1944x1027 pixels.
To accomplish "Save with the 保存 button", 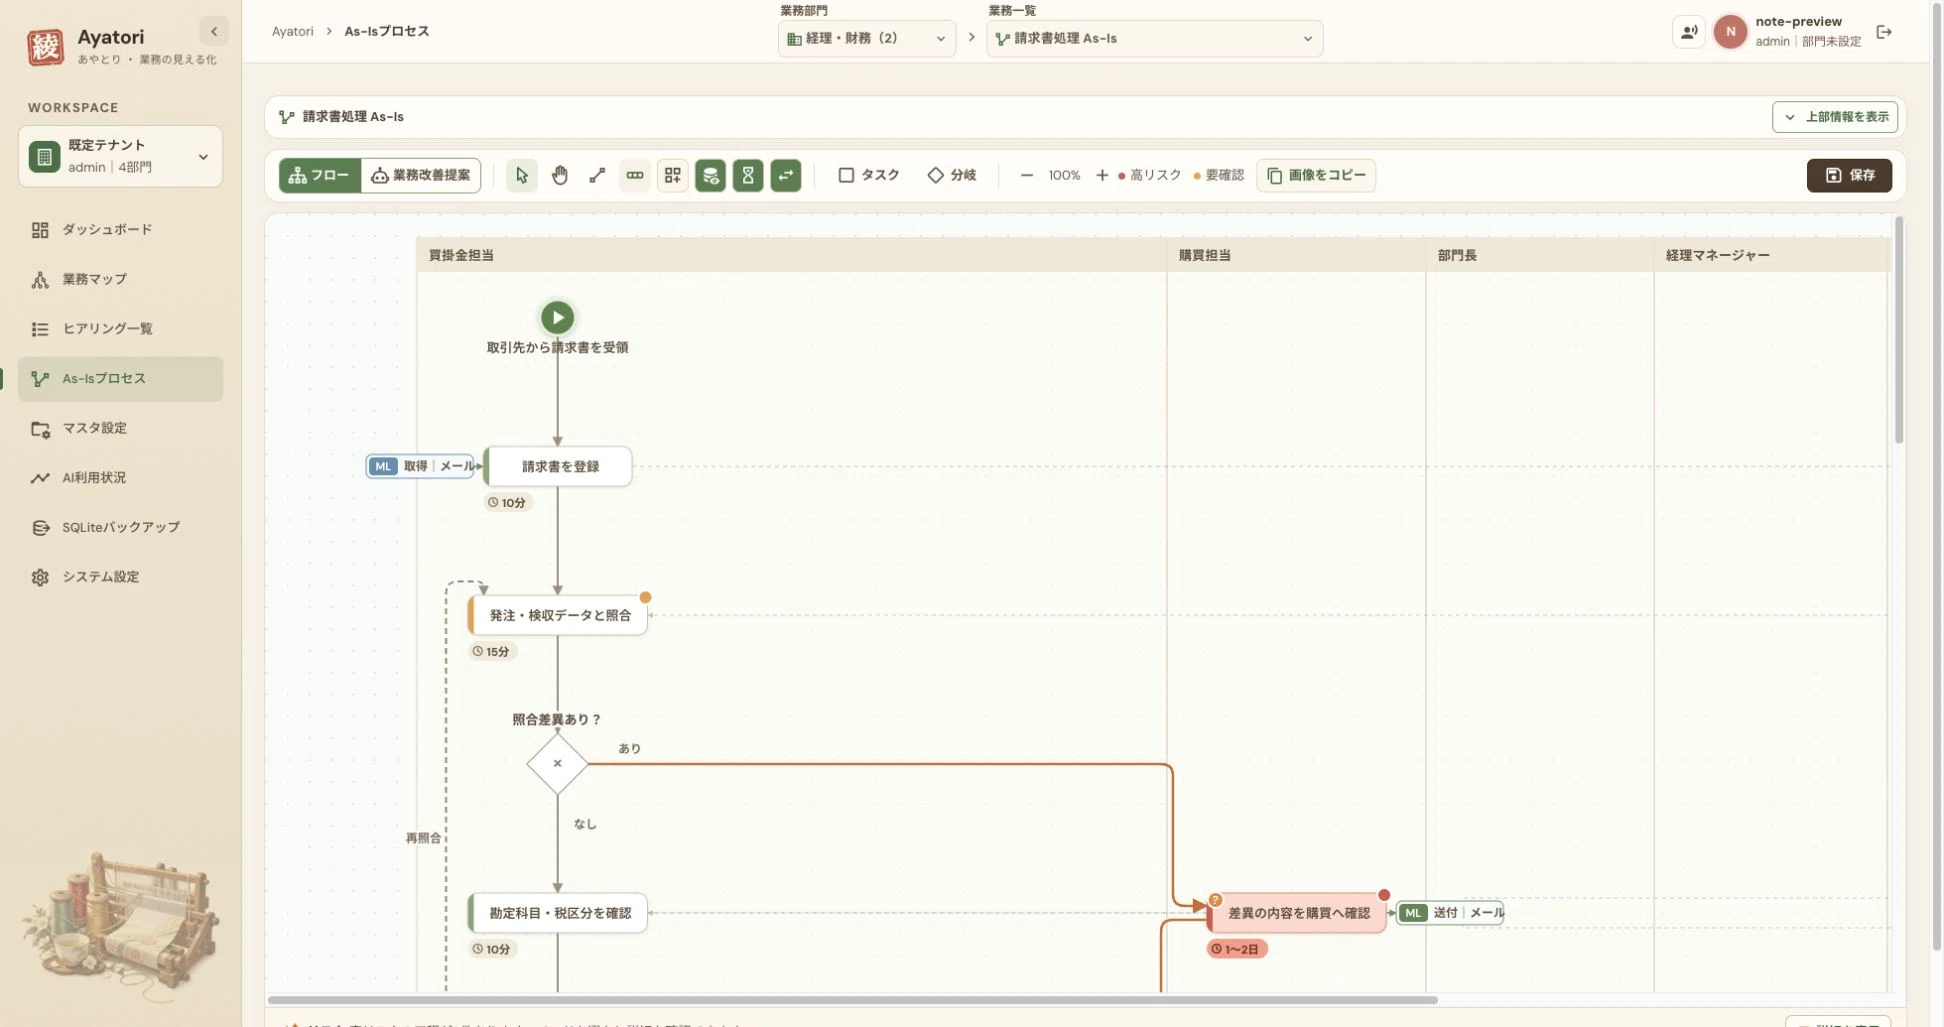I will [x=1849, y=175].
